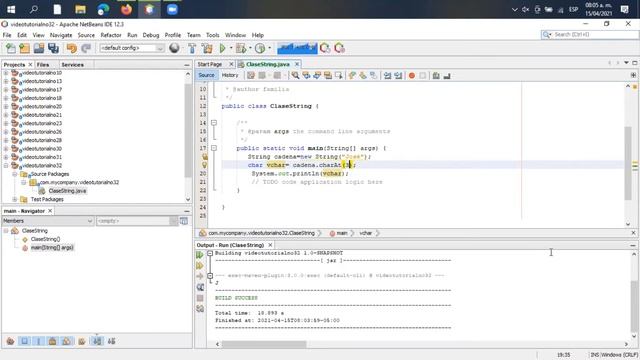The width and height of the screenshot is (640, 360).
Task: Click the Source view button
Action: point(206,75)
